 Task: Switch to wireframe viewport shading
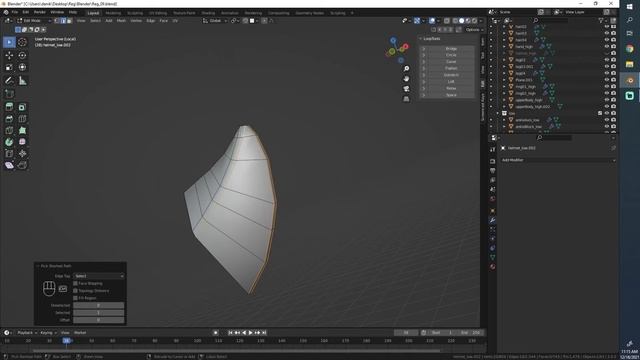pyautogui.click(x=455, y=20)
